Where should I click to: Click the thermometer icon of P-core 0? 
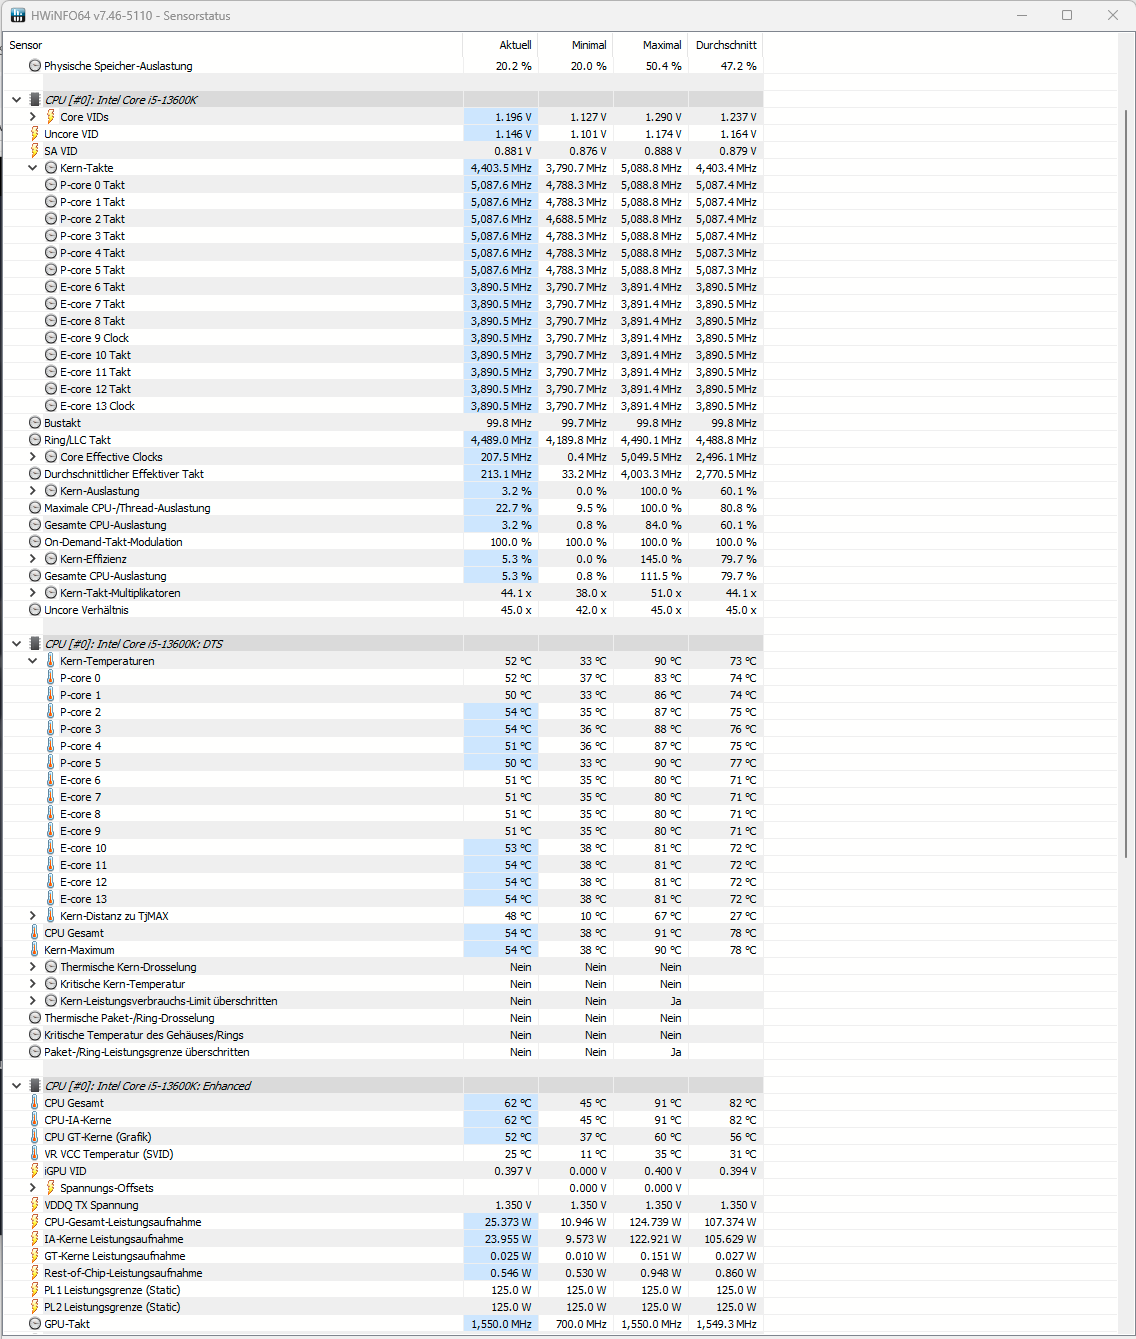click(x=51, y=678)
